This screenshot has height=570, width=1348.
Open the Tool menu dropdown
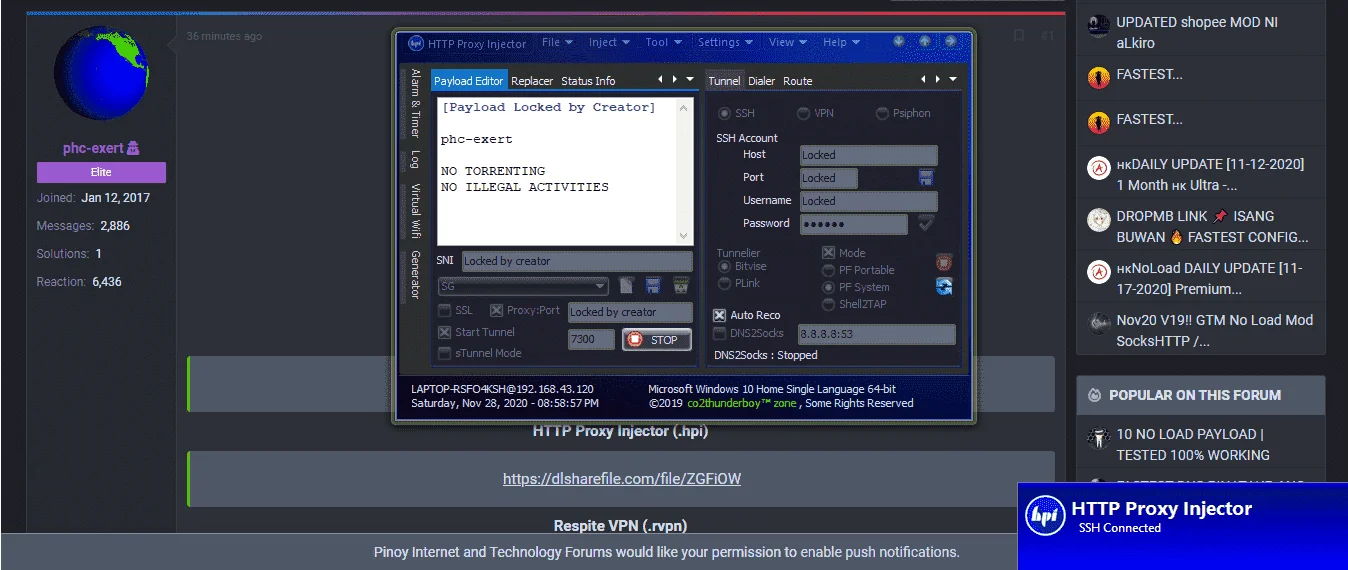point(663,42)
